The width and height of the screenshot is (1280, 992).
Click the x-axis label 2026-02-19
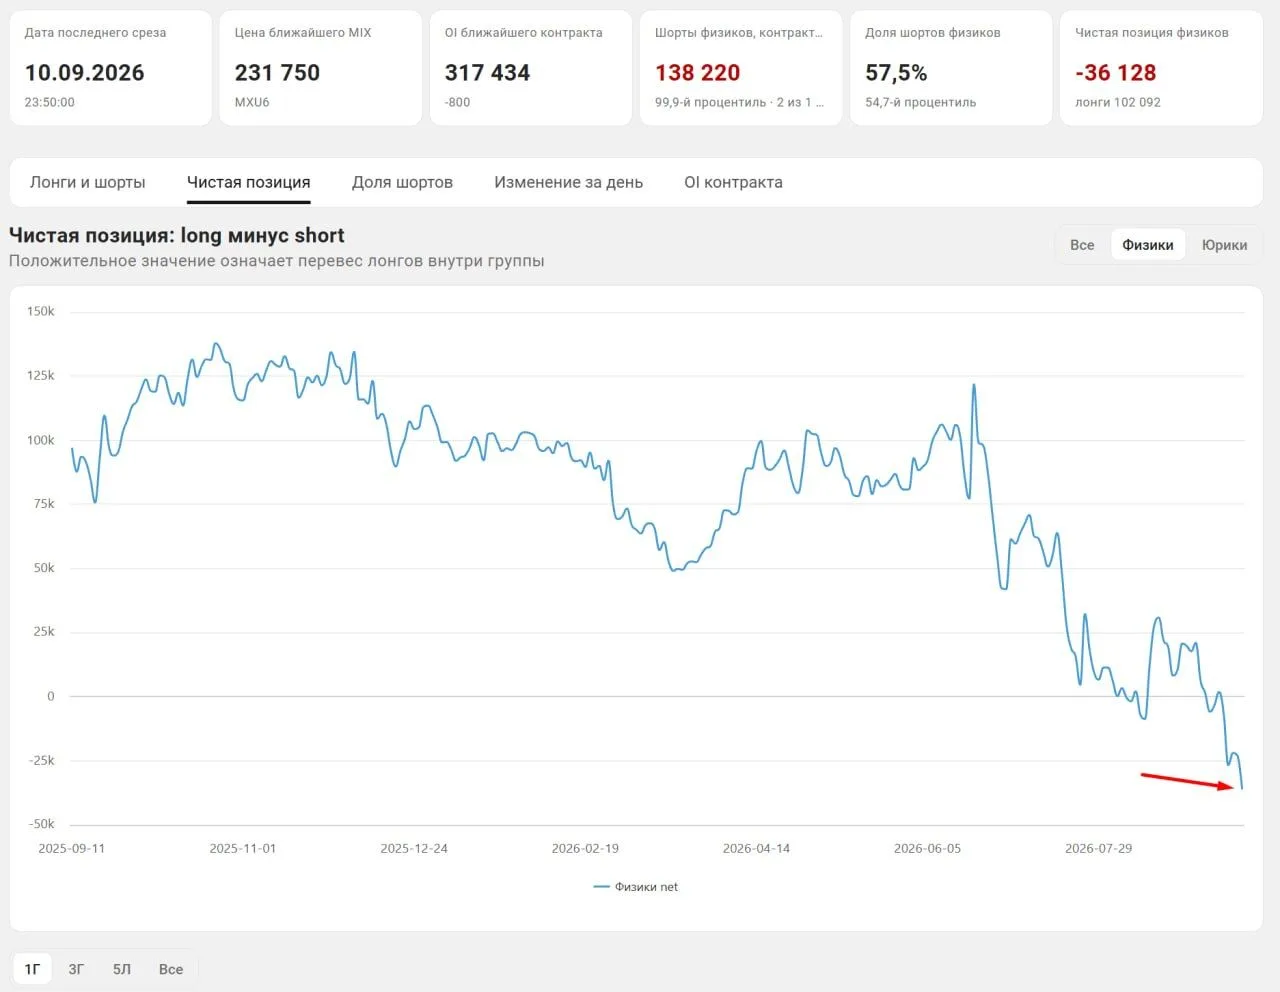point(585,848)
